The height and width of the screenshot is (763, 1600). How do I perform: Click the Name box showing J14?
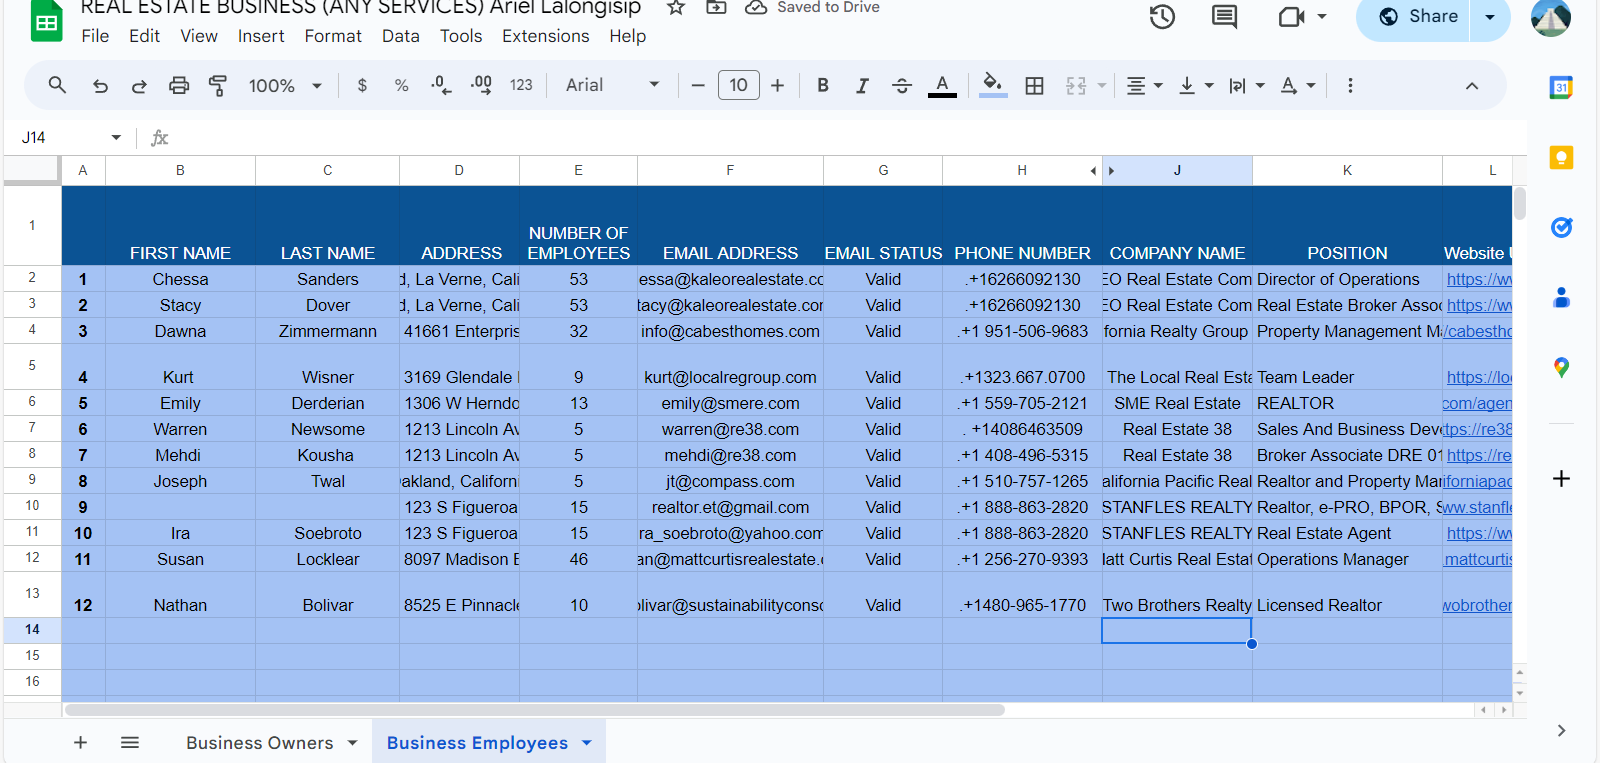point(70,138)
